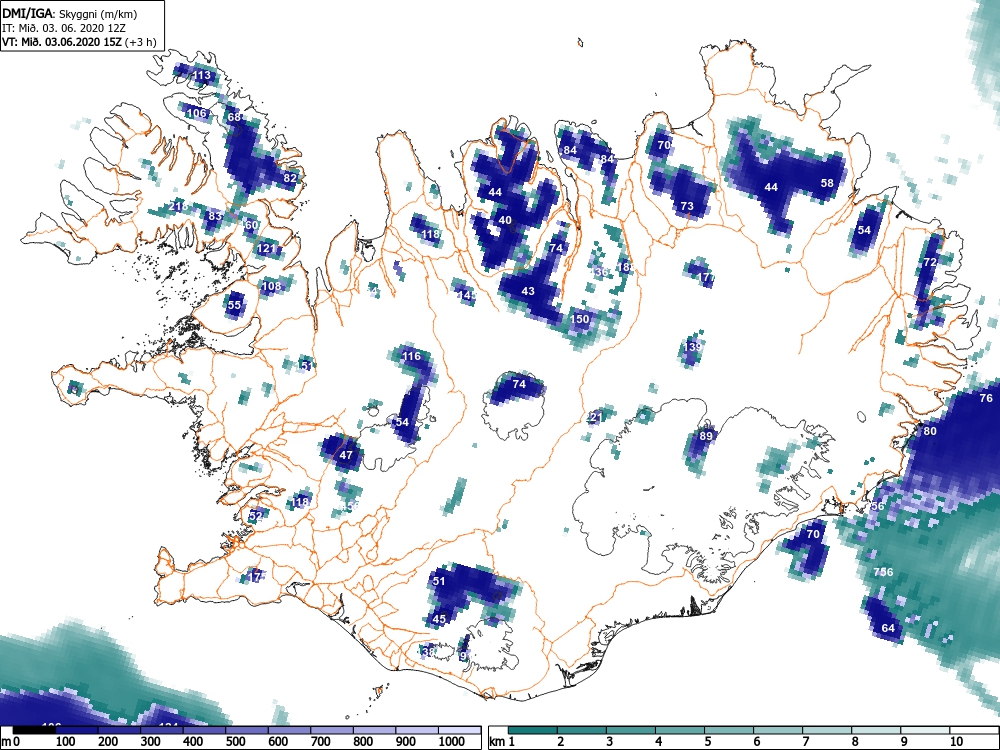
Task: Click the '83' visibility value on the map
Action: click(x=215, y=216)
